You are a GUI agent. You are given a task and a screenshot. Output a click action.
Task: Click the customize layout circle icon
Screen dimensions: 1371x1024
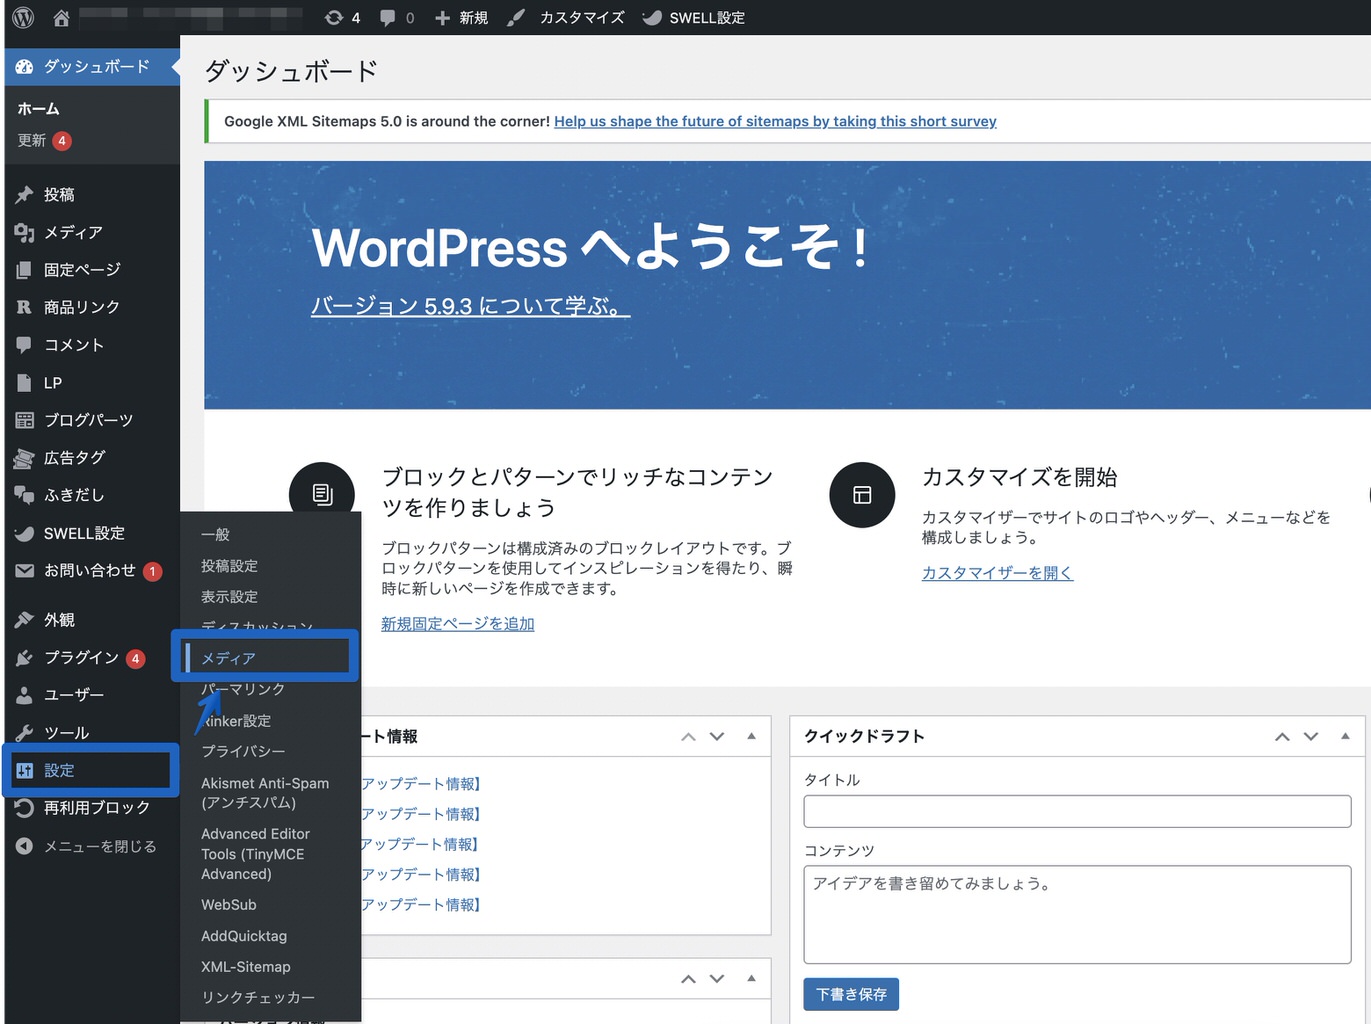pos(862,495)
